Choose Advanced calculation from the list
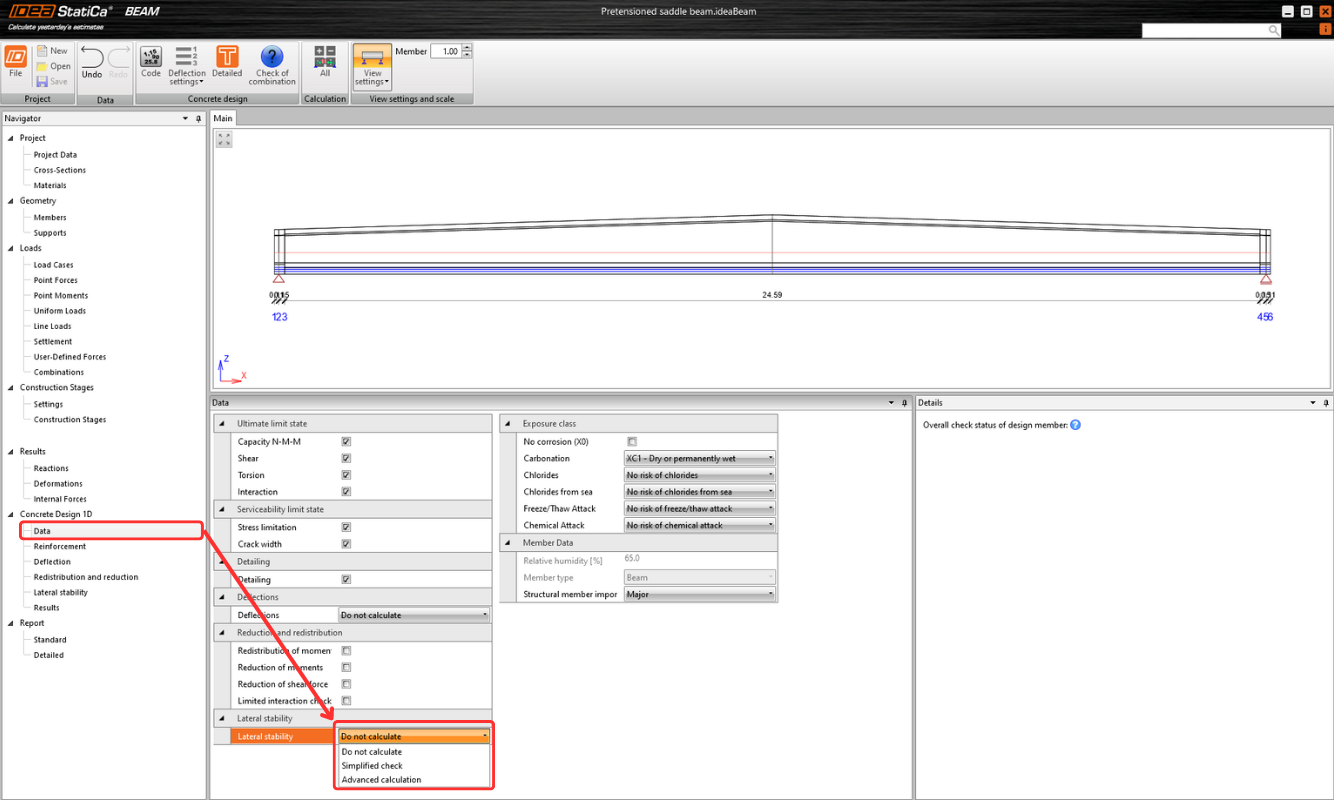This screenshot has height=800, width=1334. [x=381, y=780]
